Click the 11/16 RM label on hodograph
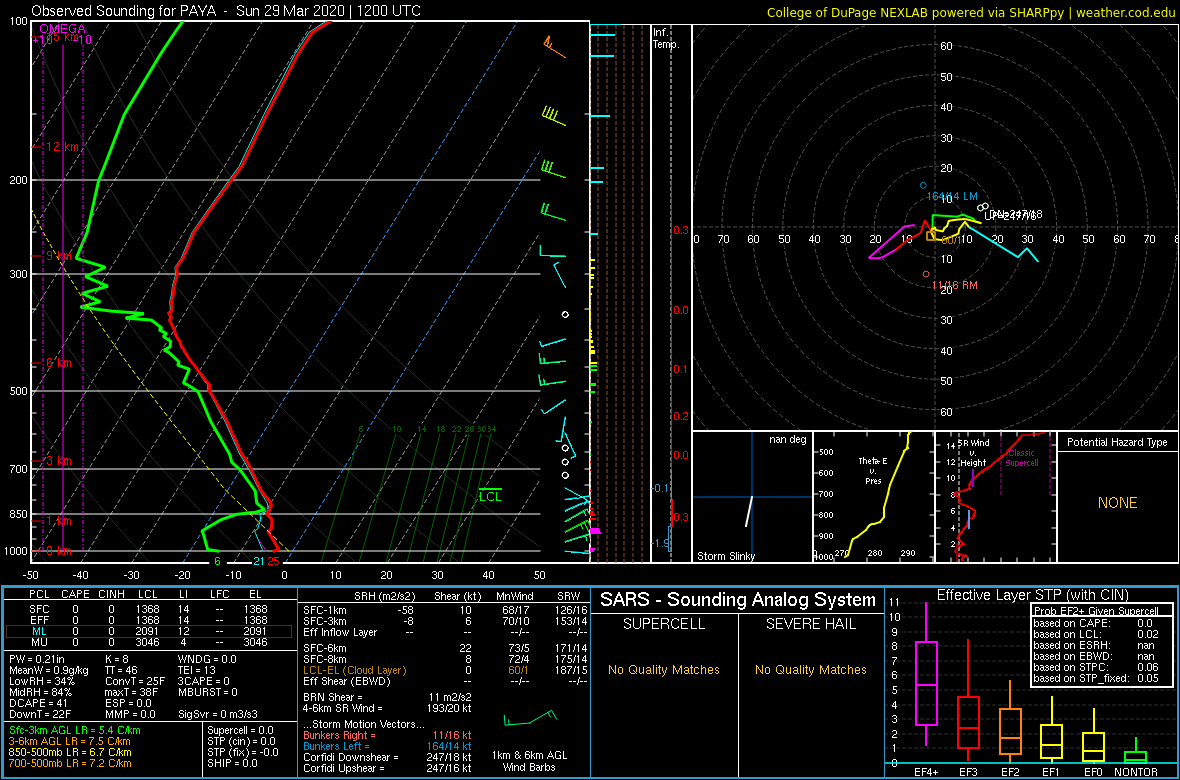The height and width of the screenshot is (780, 1180). [x=955, y=285]
